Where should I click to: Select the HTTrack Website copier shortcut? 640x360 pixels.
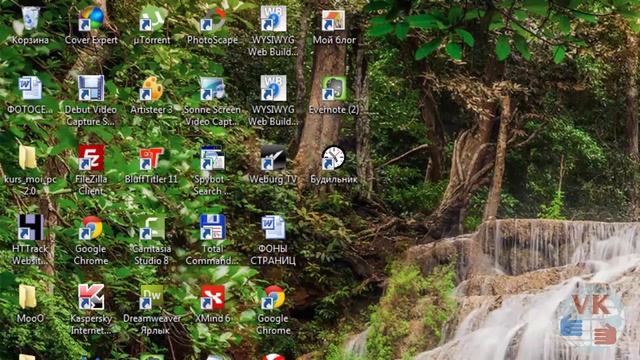click(30, 228)
